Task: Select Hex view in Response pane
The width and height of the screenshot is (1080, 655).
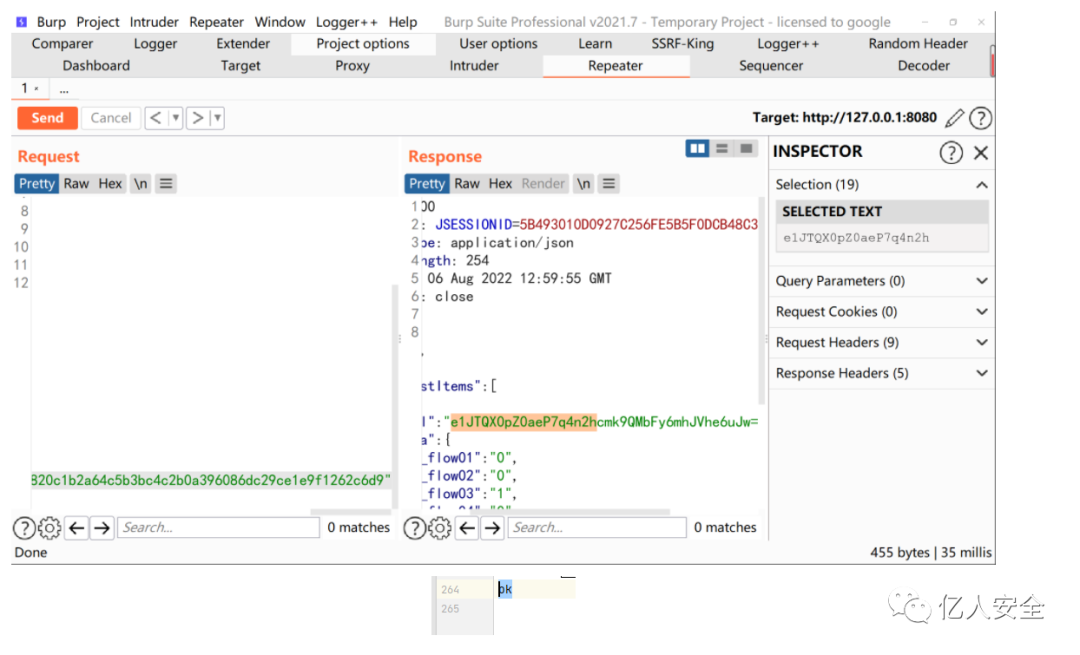Action: pyautogui.click(x=500, y=184)
